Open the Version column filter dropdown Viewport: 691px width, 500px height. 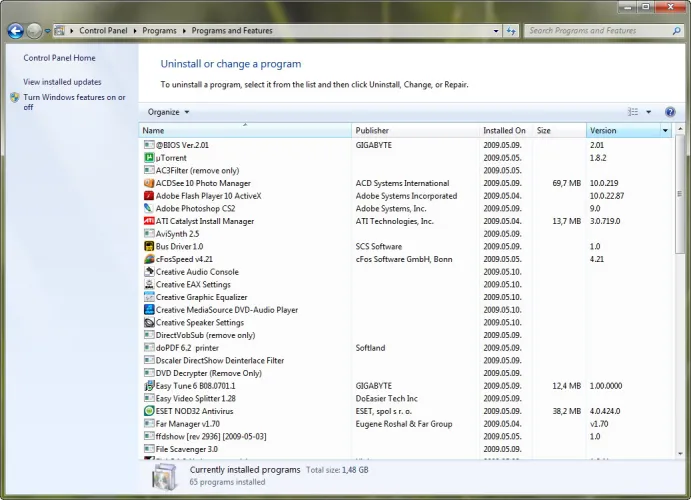pos(665,130)
